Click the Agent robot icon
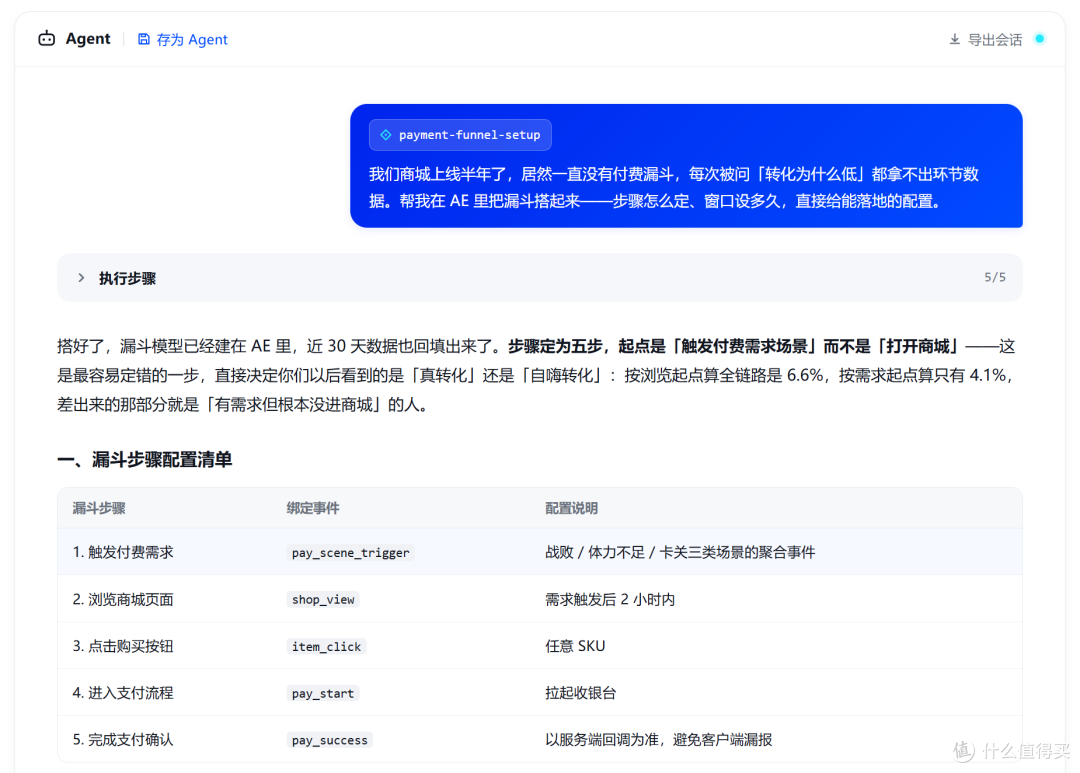Image resolution: width=1080 pixels, height=773 pixels. tap(47, 39)
